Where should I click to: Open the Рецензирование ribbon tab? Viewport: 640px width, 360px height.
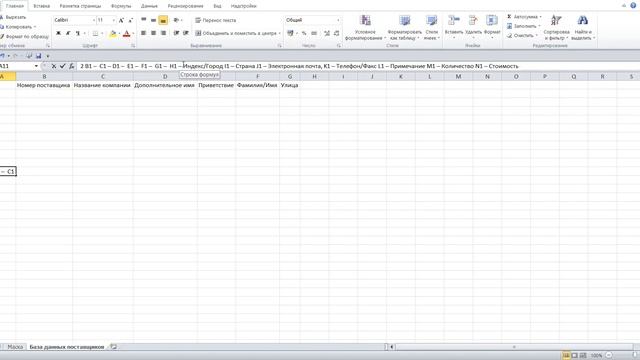pyautogui.click(x=185, y=6)
